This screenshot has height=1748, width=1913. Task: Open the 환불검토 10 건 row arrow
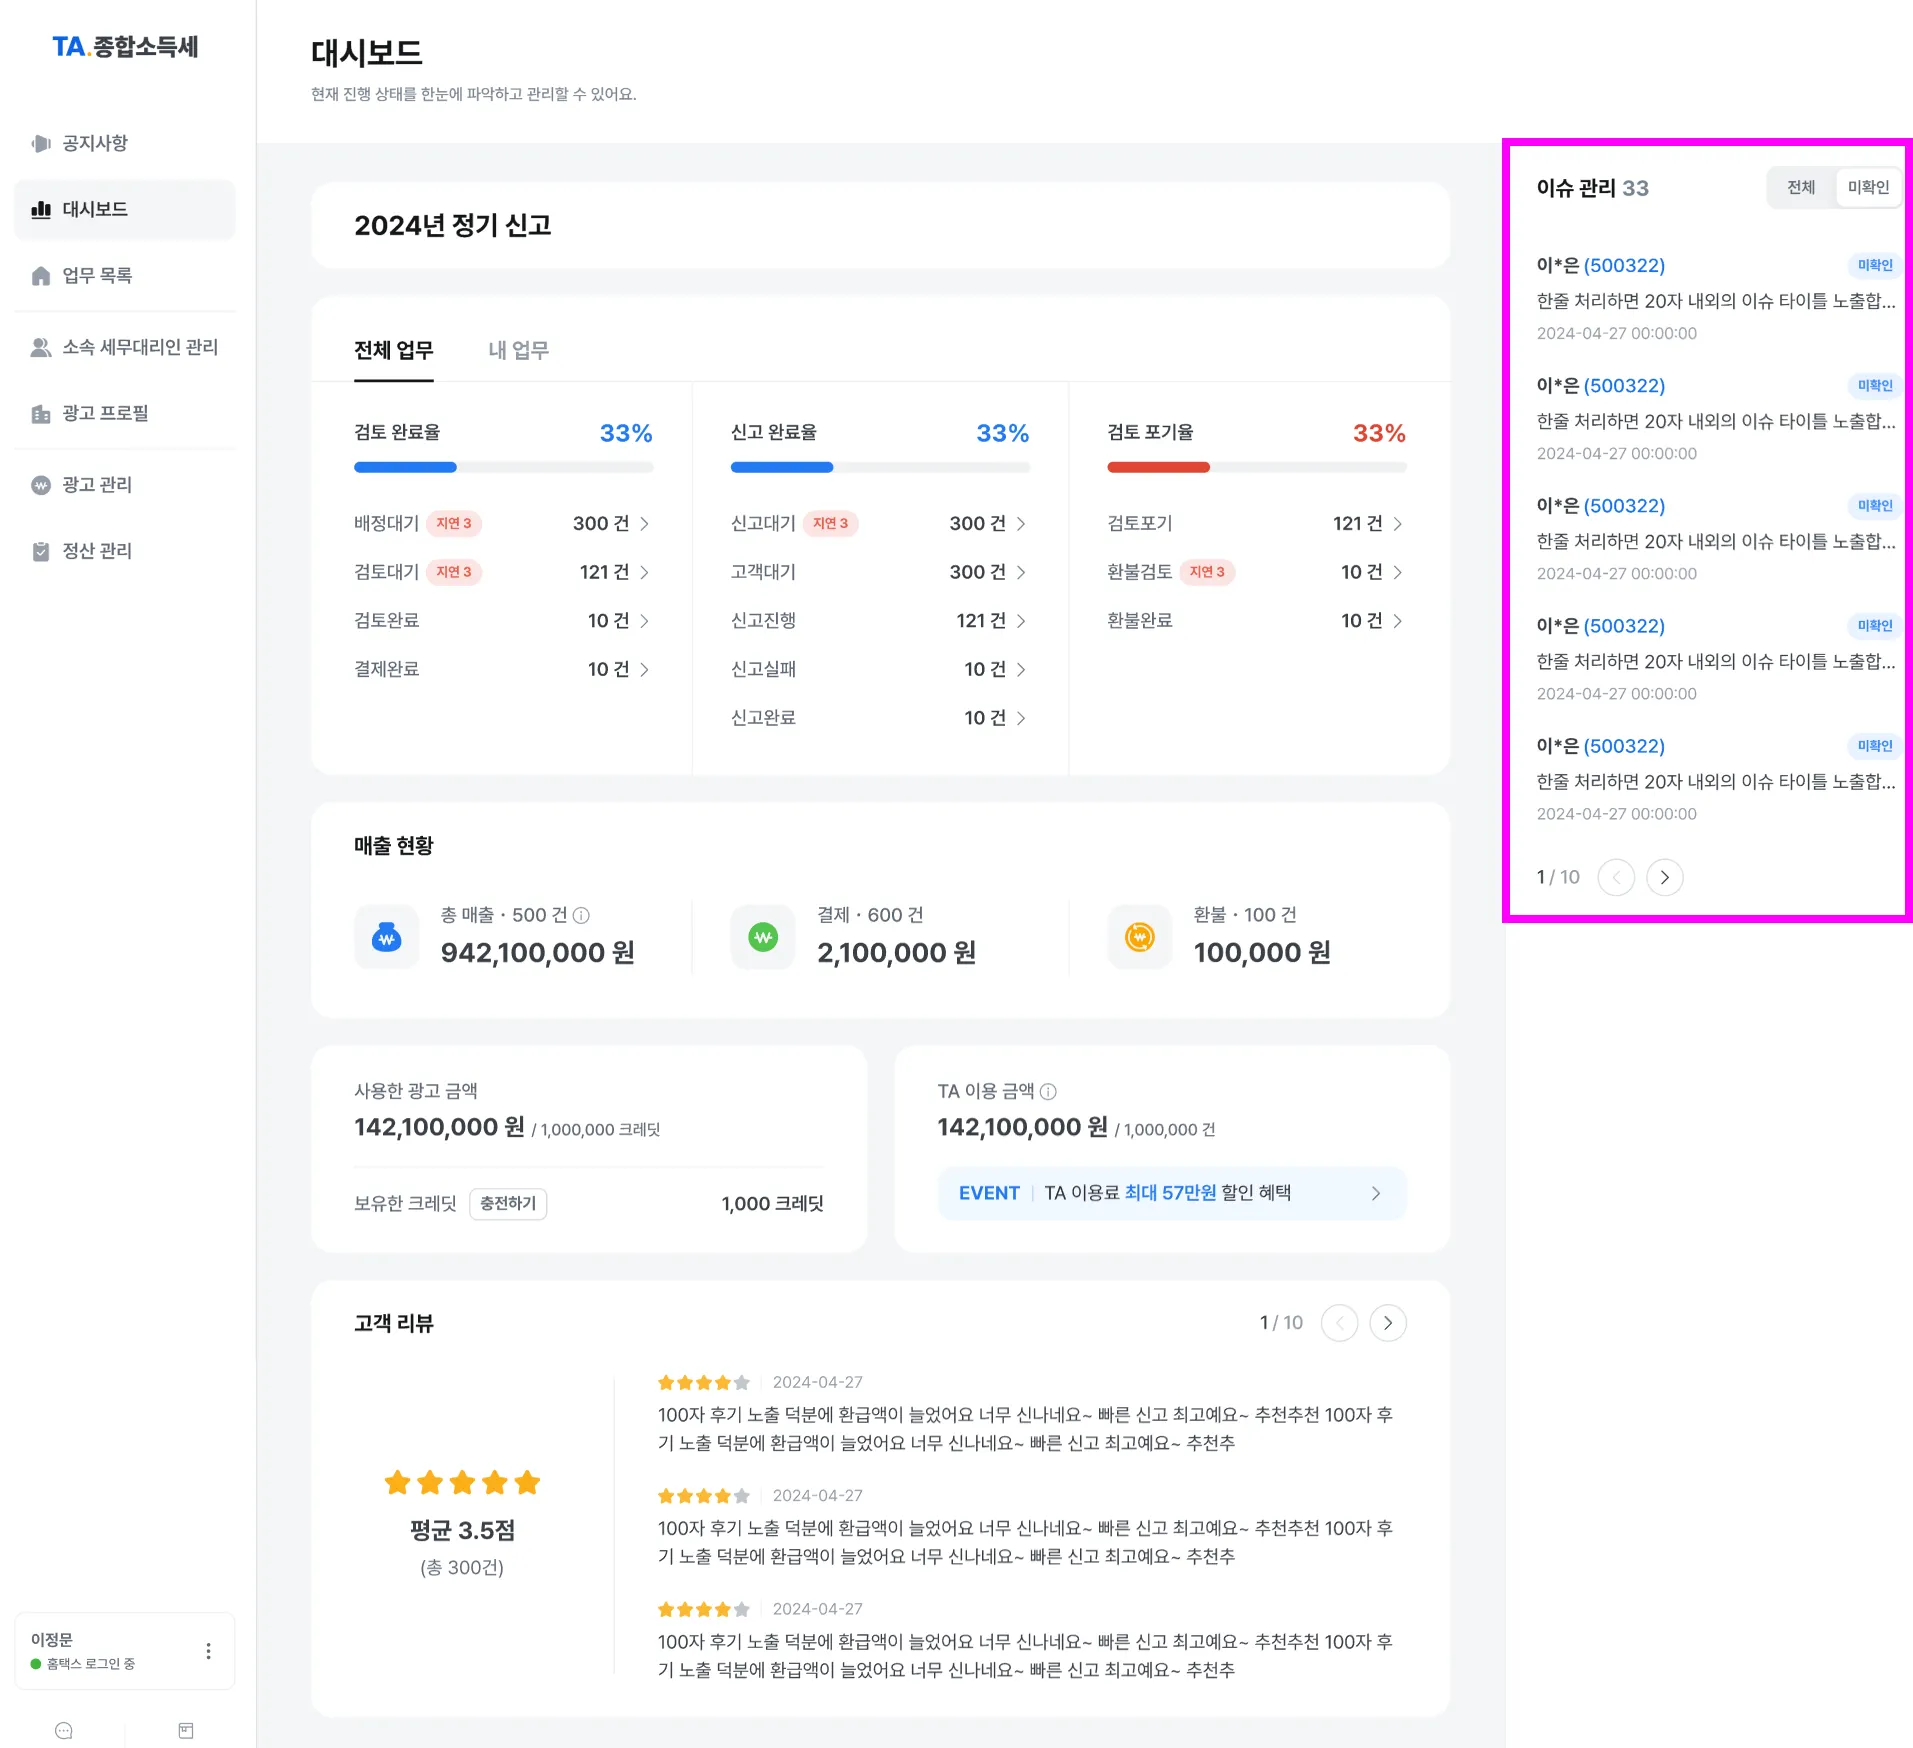[x=1397, y=572]
